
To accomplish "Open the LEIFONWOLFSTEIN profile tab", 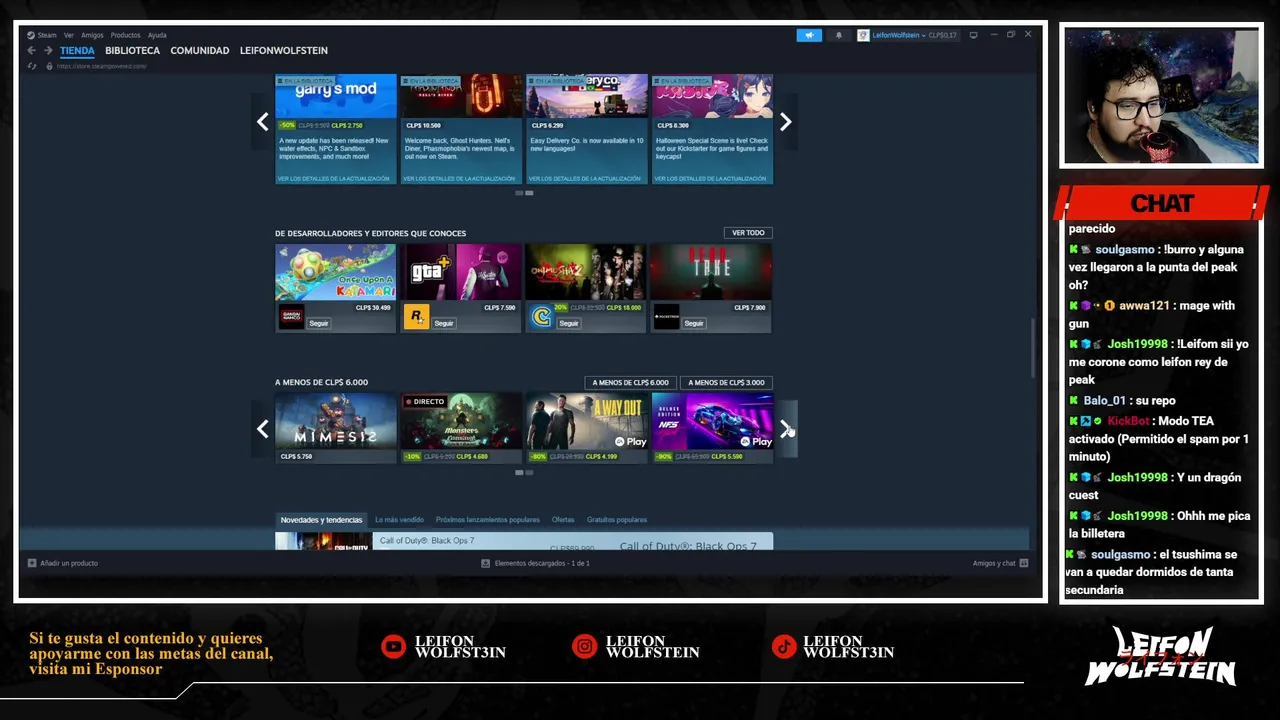I will 283,50.
